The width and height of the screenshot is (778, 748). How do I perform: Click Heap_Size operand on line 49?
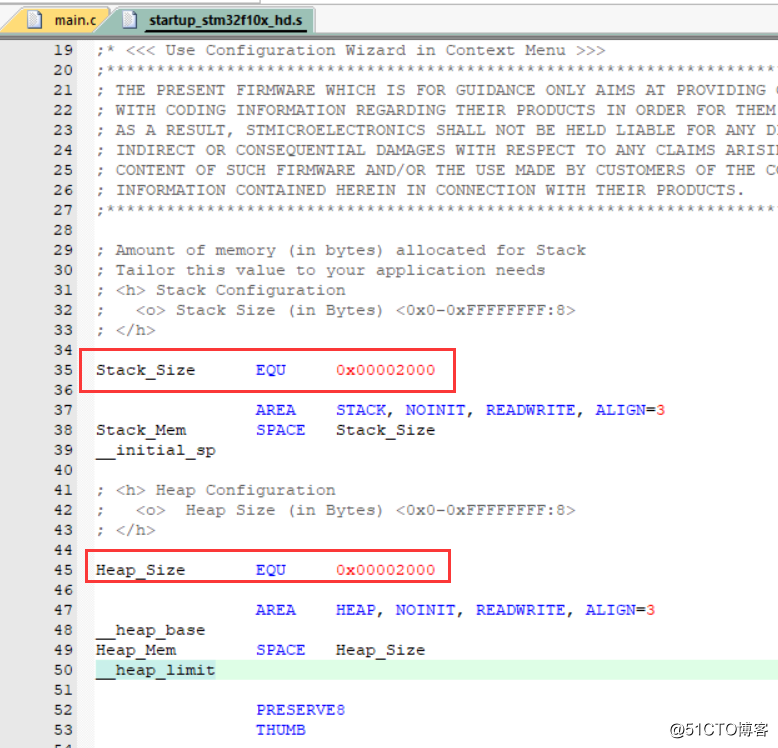381,650
